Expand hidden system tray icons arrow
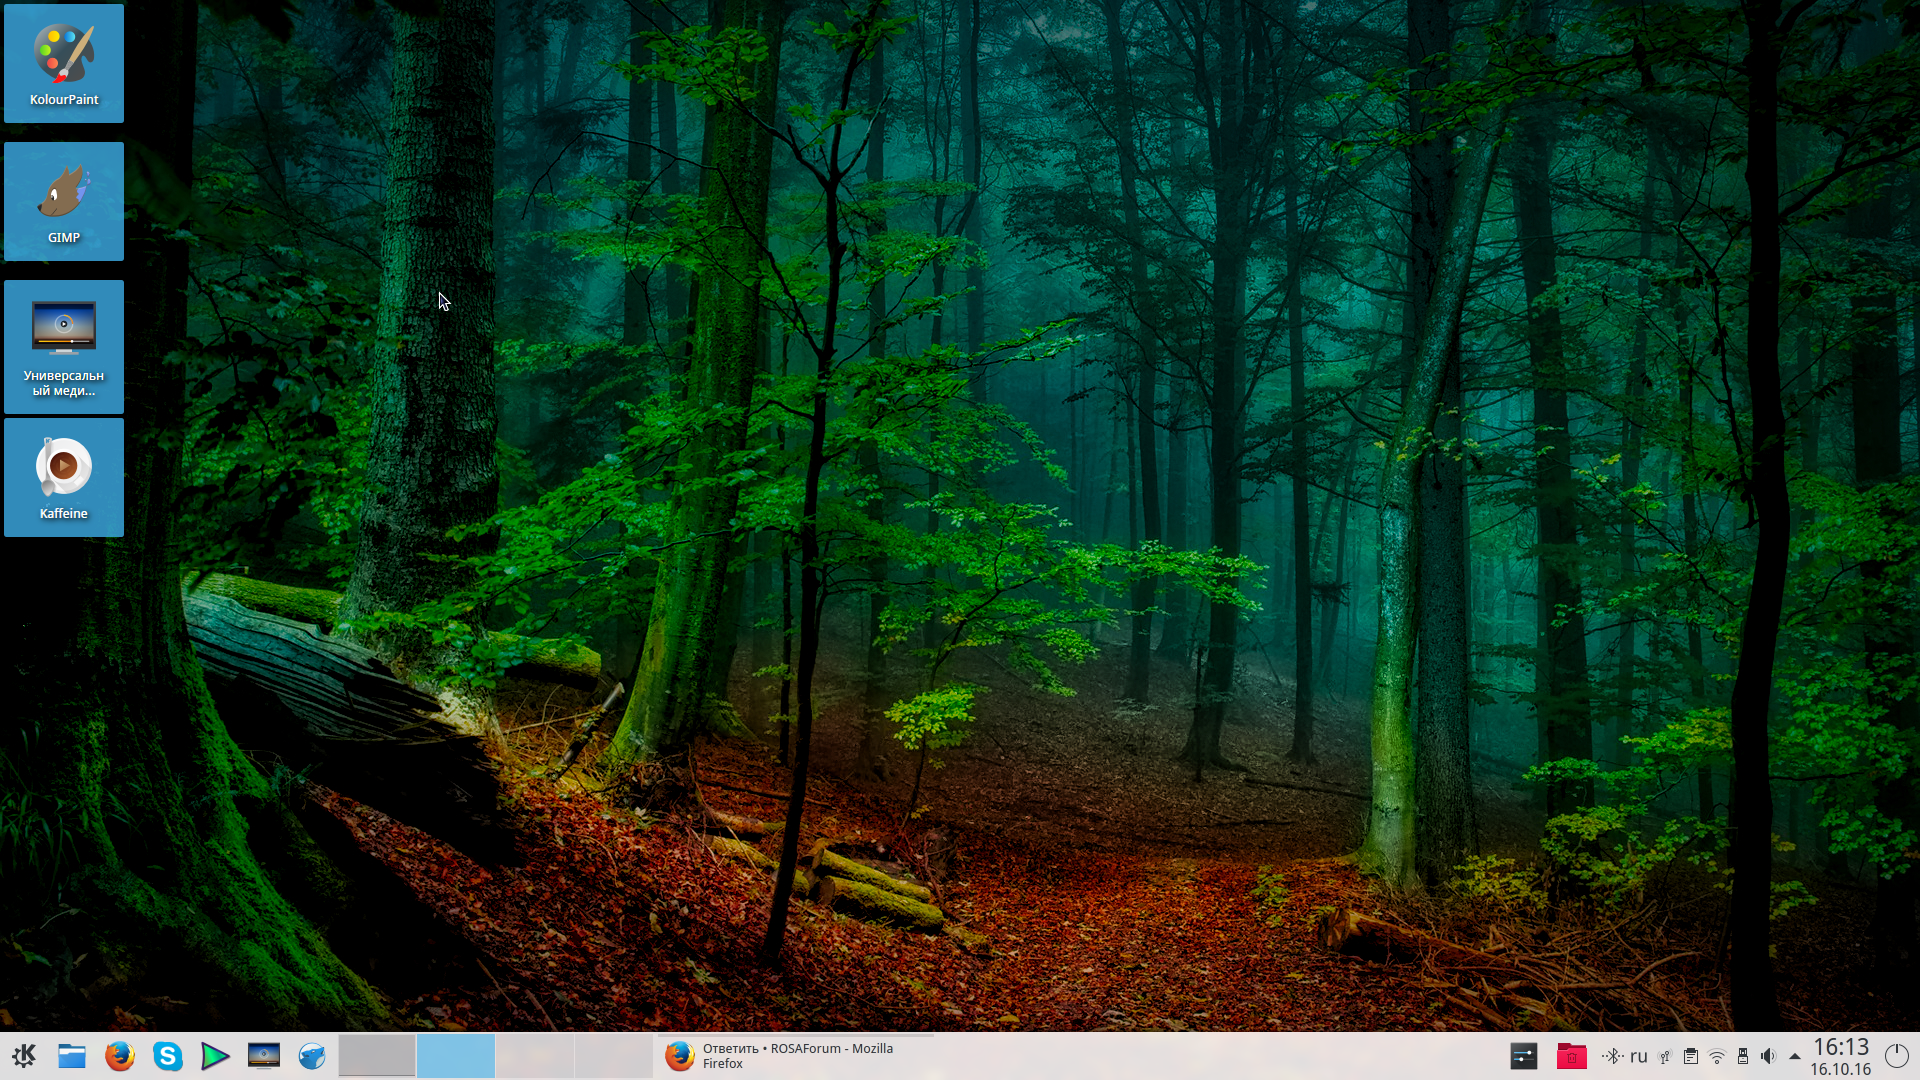The height and width of the screenshot is (1080, 1920). point(1795,1056)
